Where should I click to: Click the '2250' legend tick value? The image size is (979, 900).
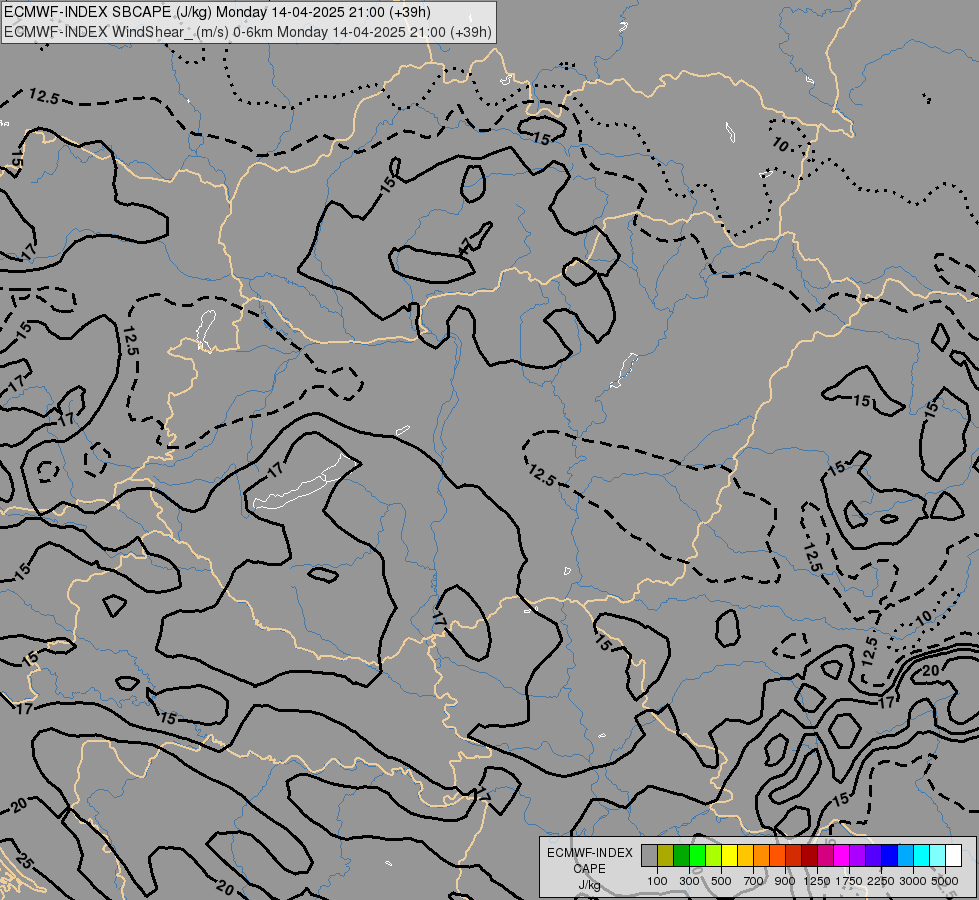[881, 881]
